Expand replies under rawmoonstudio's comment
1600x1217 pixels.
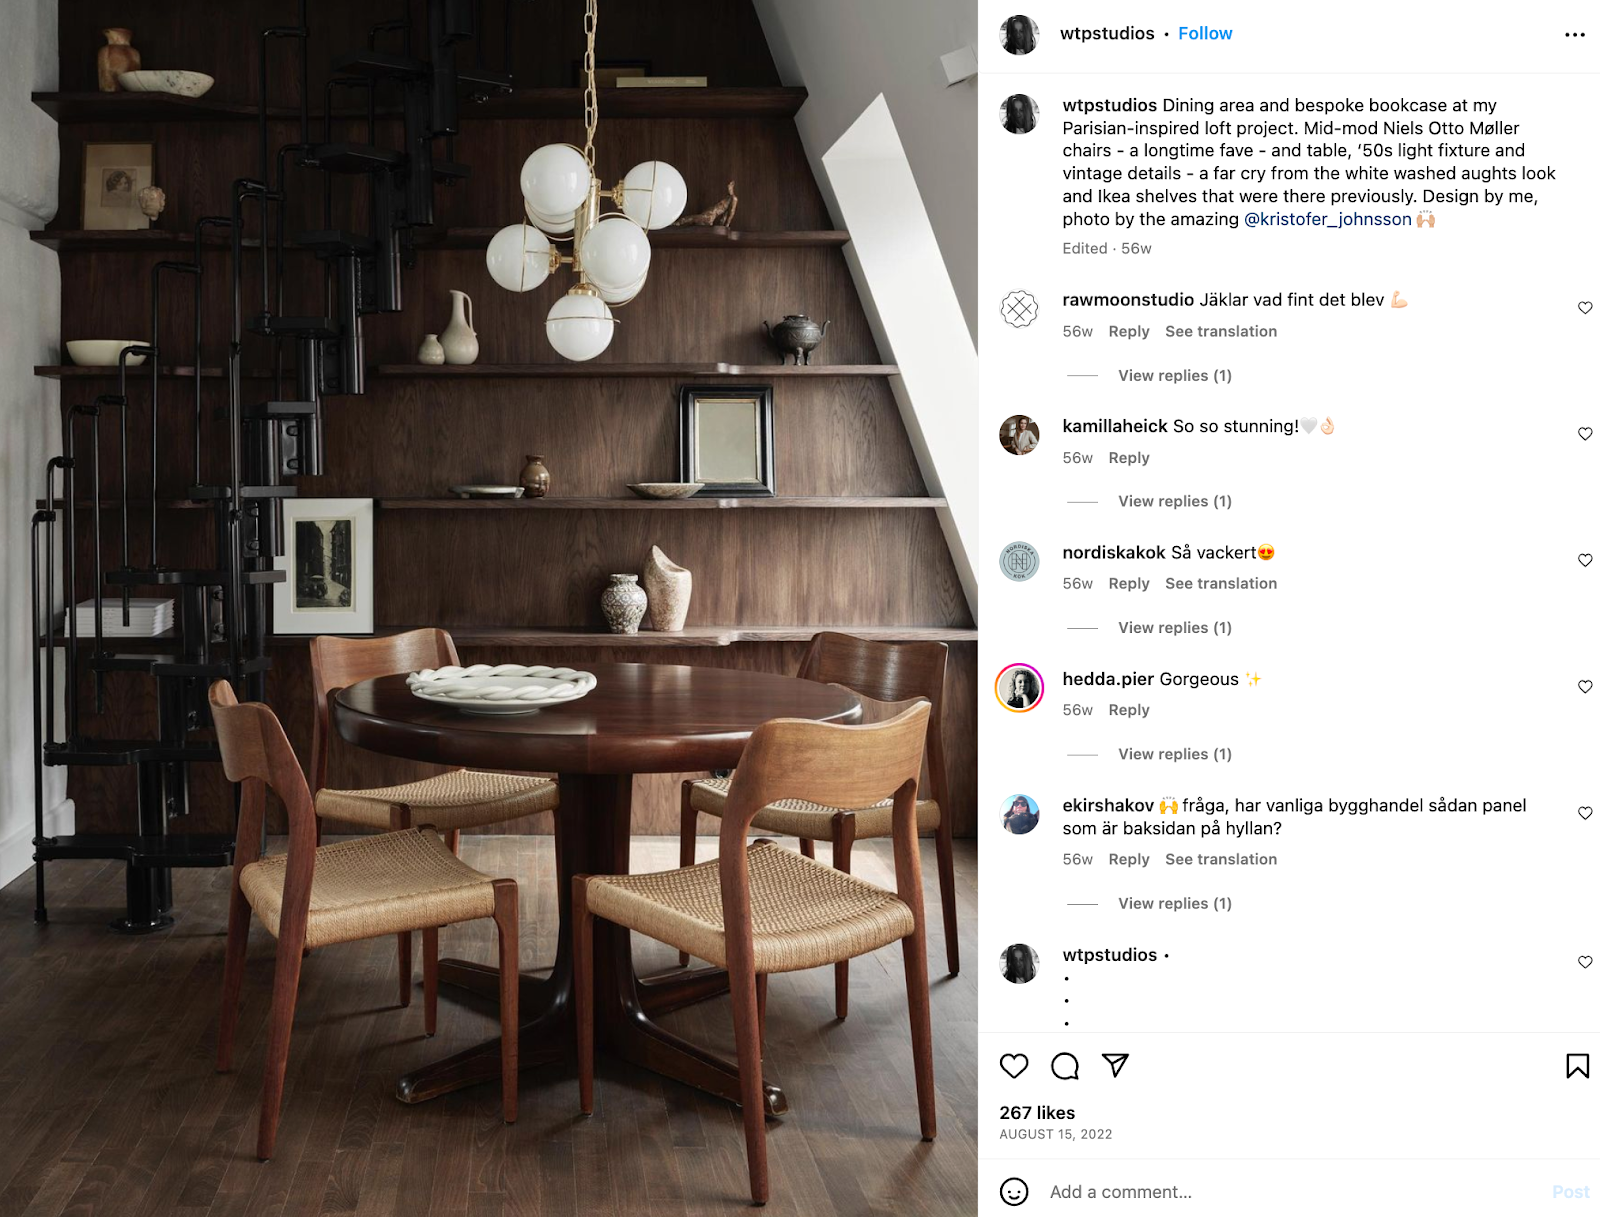coord(1174,376)
